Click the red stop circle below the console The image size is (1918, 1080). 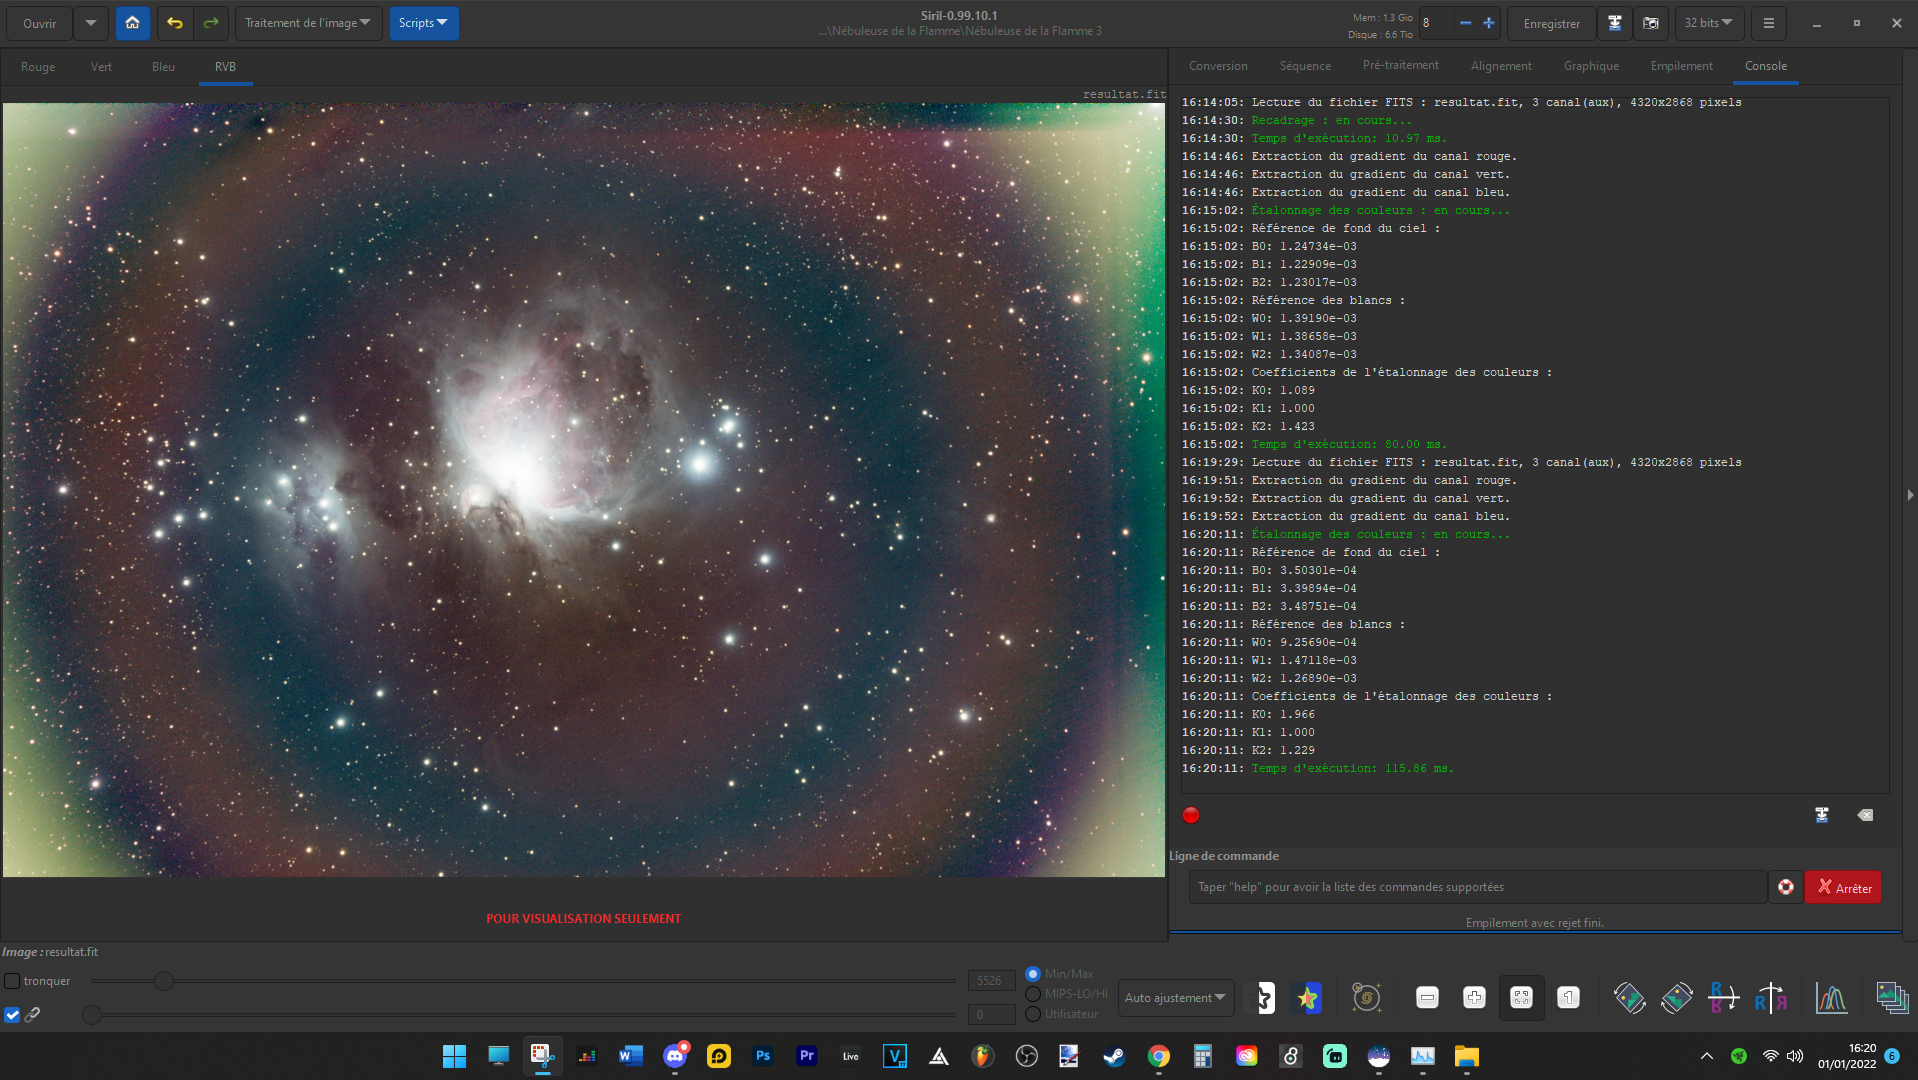pyautogui.click(x=1191, y=815)
